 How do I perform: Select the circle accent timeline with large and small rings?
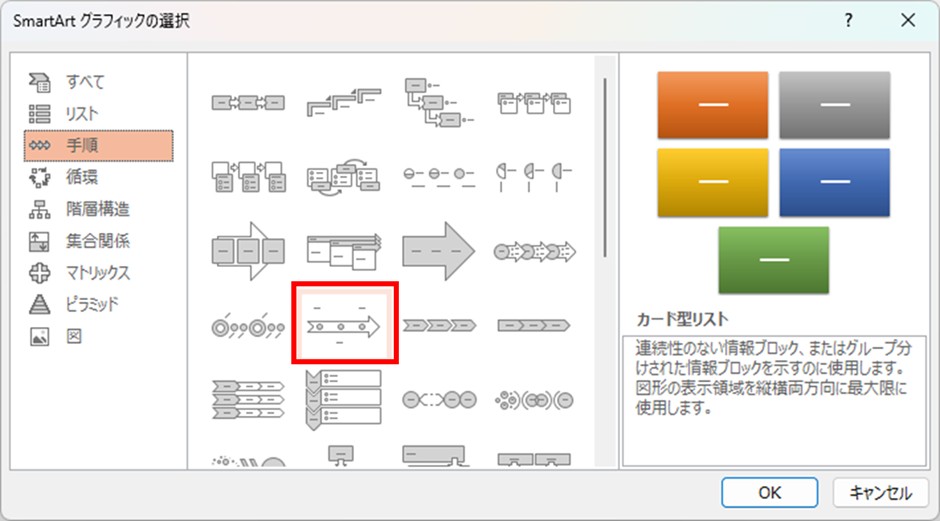pos(248,326)
